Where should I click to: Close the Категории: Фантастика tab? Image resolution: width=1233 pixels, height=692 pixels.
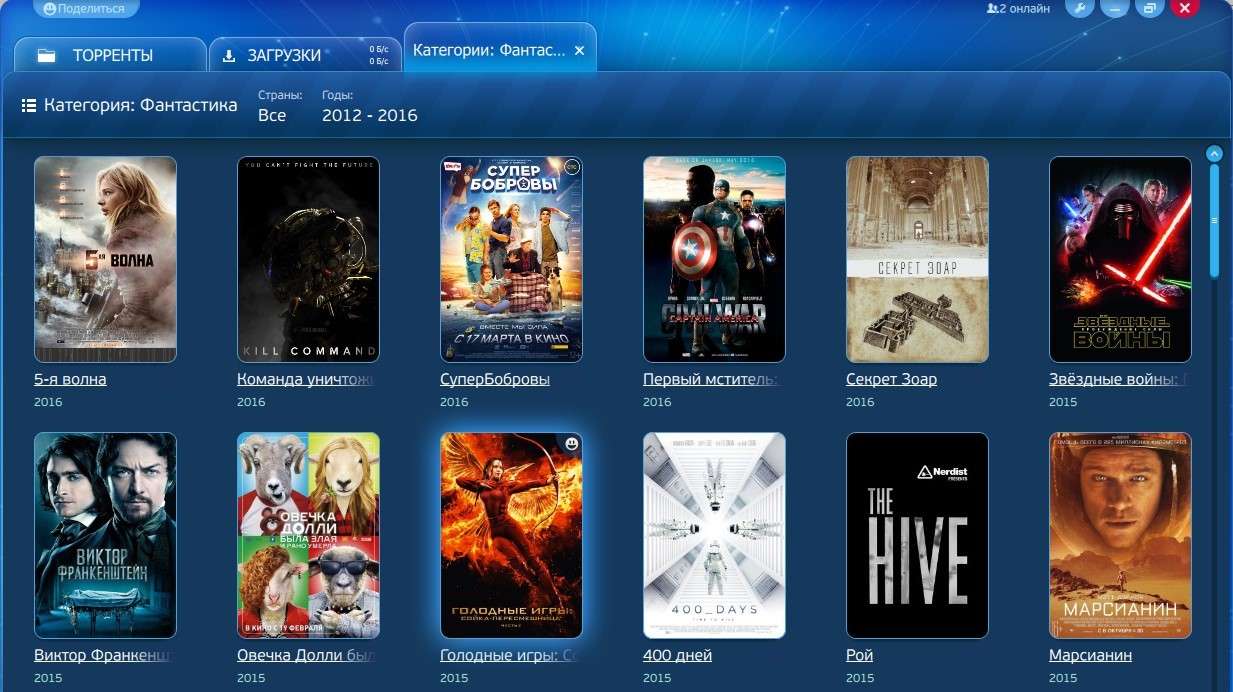(579, 50)
